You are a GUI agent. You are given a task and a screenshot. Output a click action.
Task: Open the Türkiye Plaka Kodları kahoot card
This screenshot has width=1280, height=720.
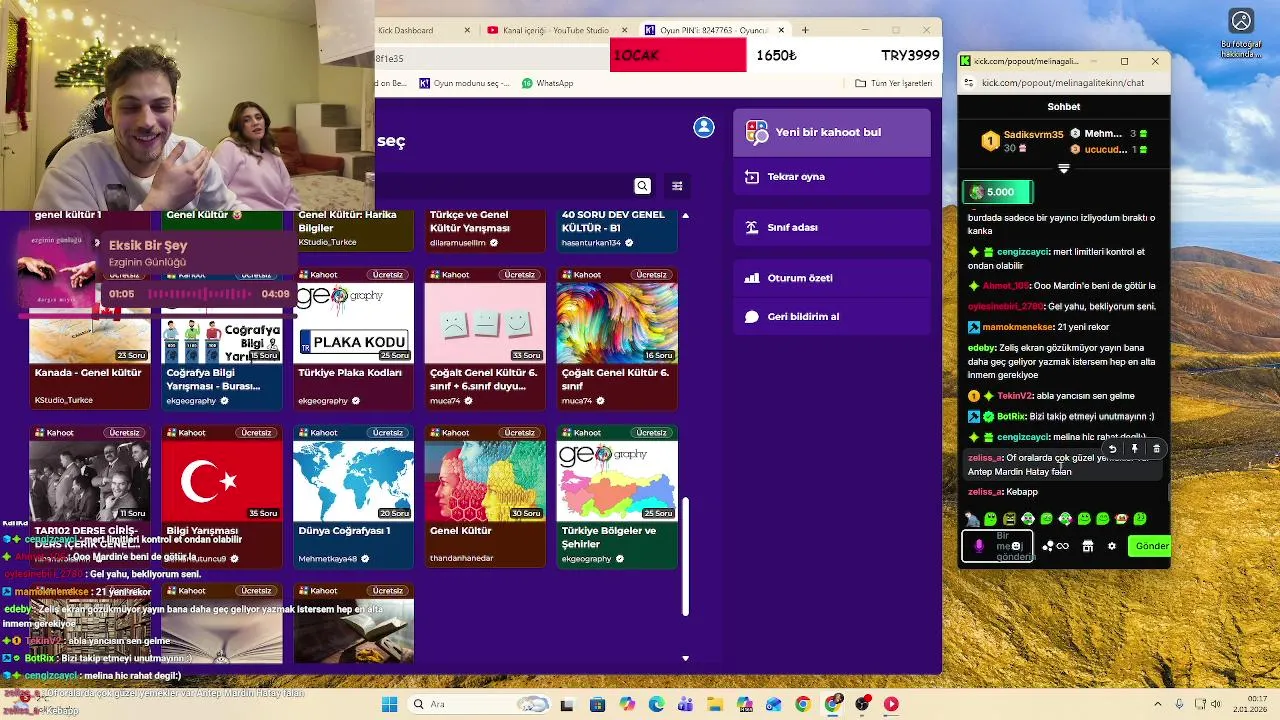(x=353, y=339)
